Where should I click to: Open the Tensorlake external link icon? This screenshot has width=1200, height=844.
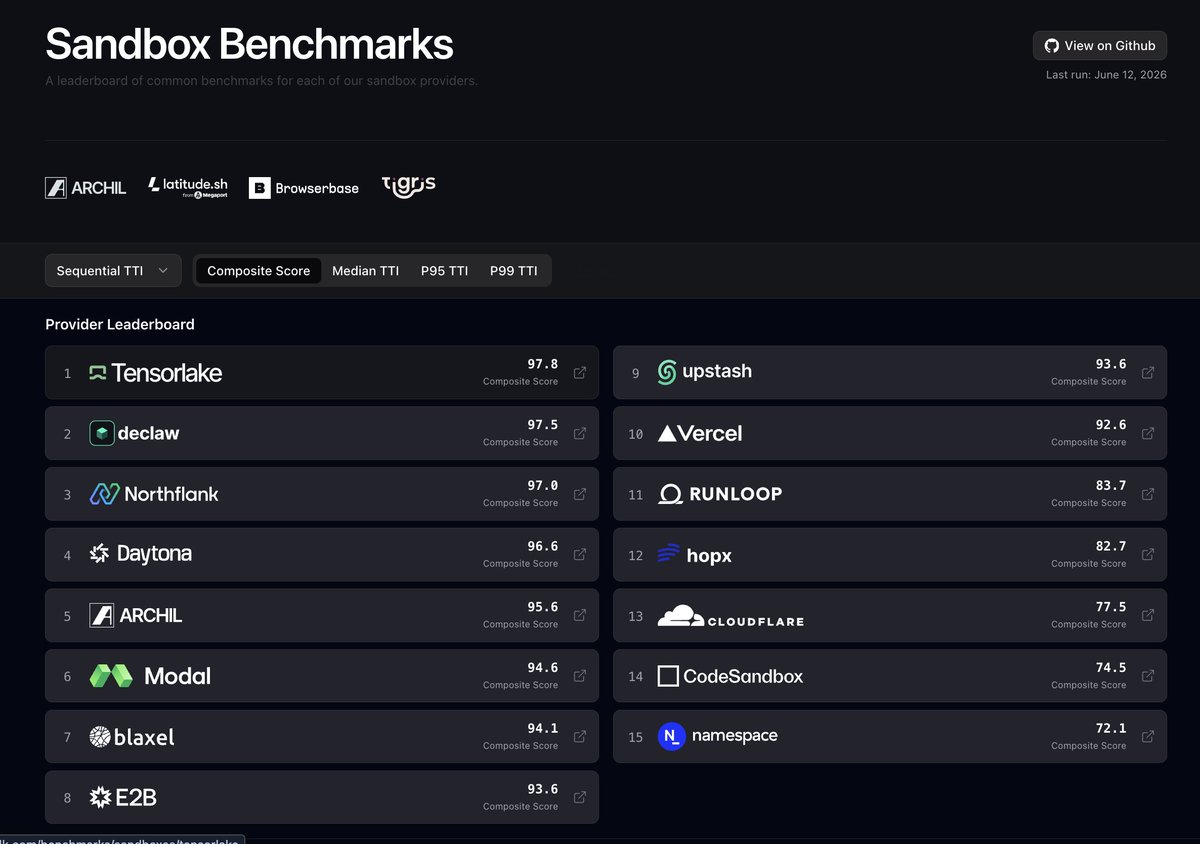click(580, 373)
